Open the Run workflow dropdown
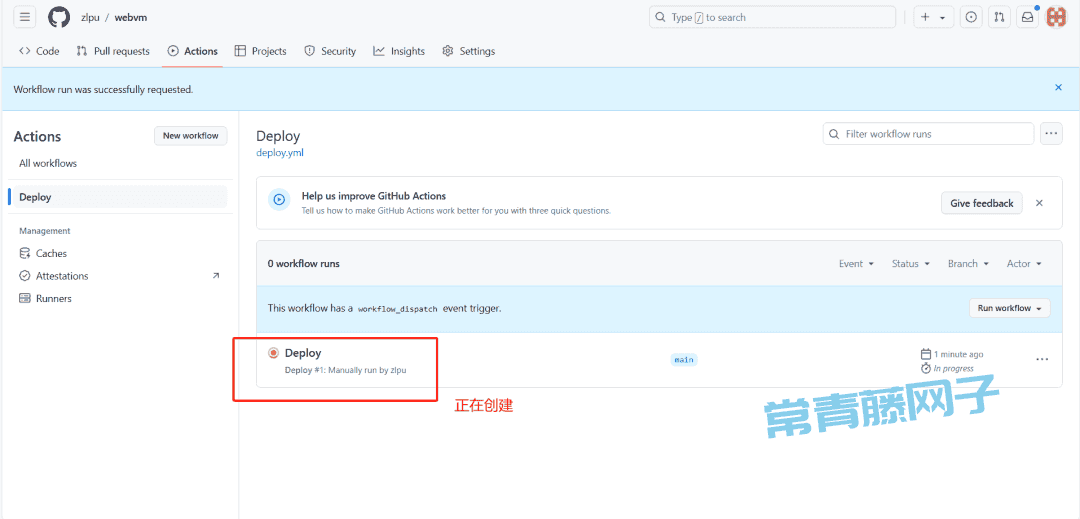Screen dimensions: 1080x519 1010,308
